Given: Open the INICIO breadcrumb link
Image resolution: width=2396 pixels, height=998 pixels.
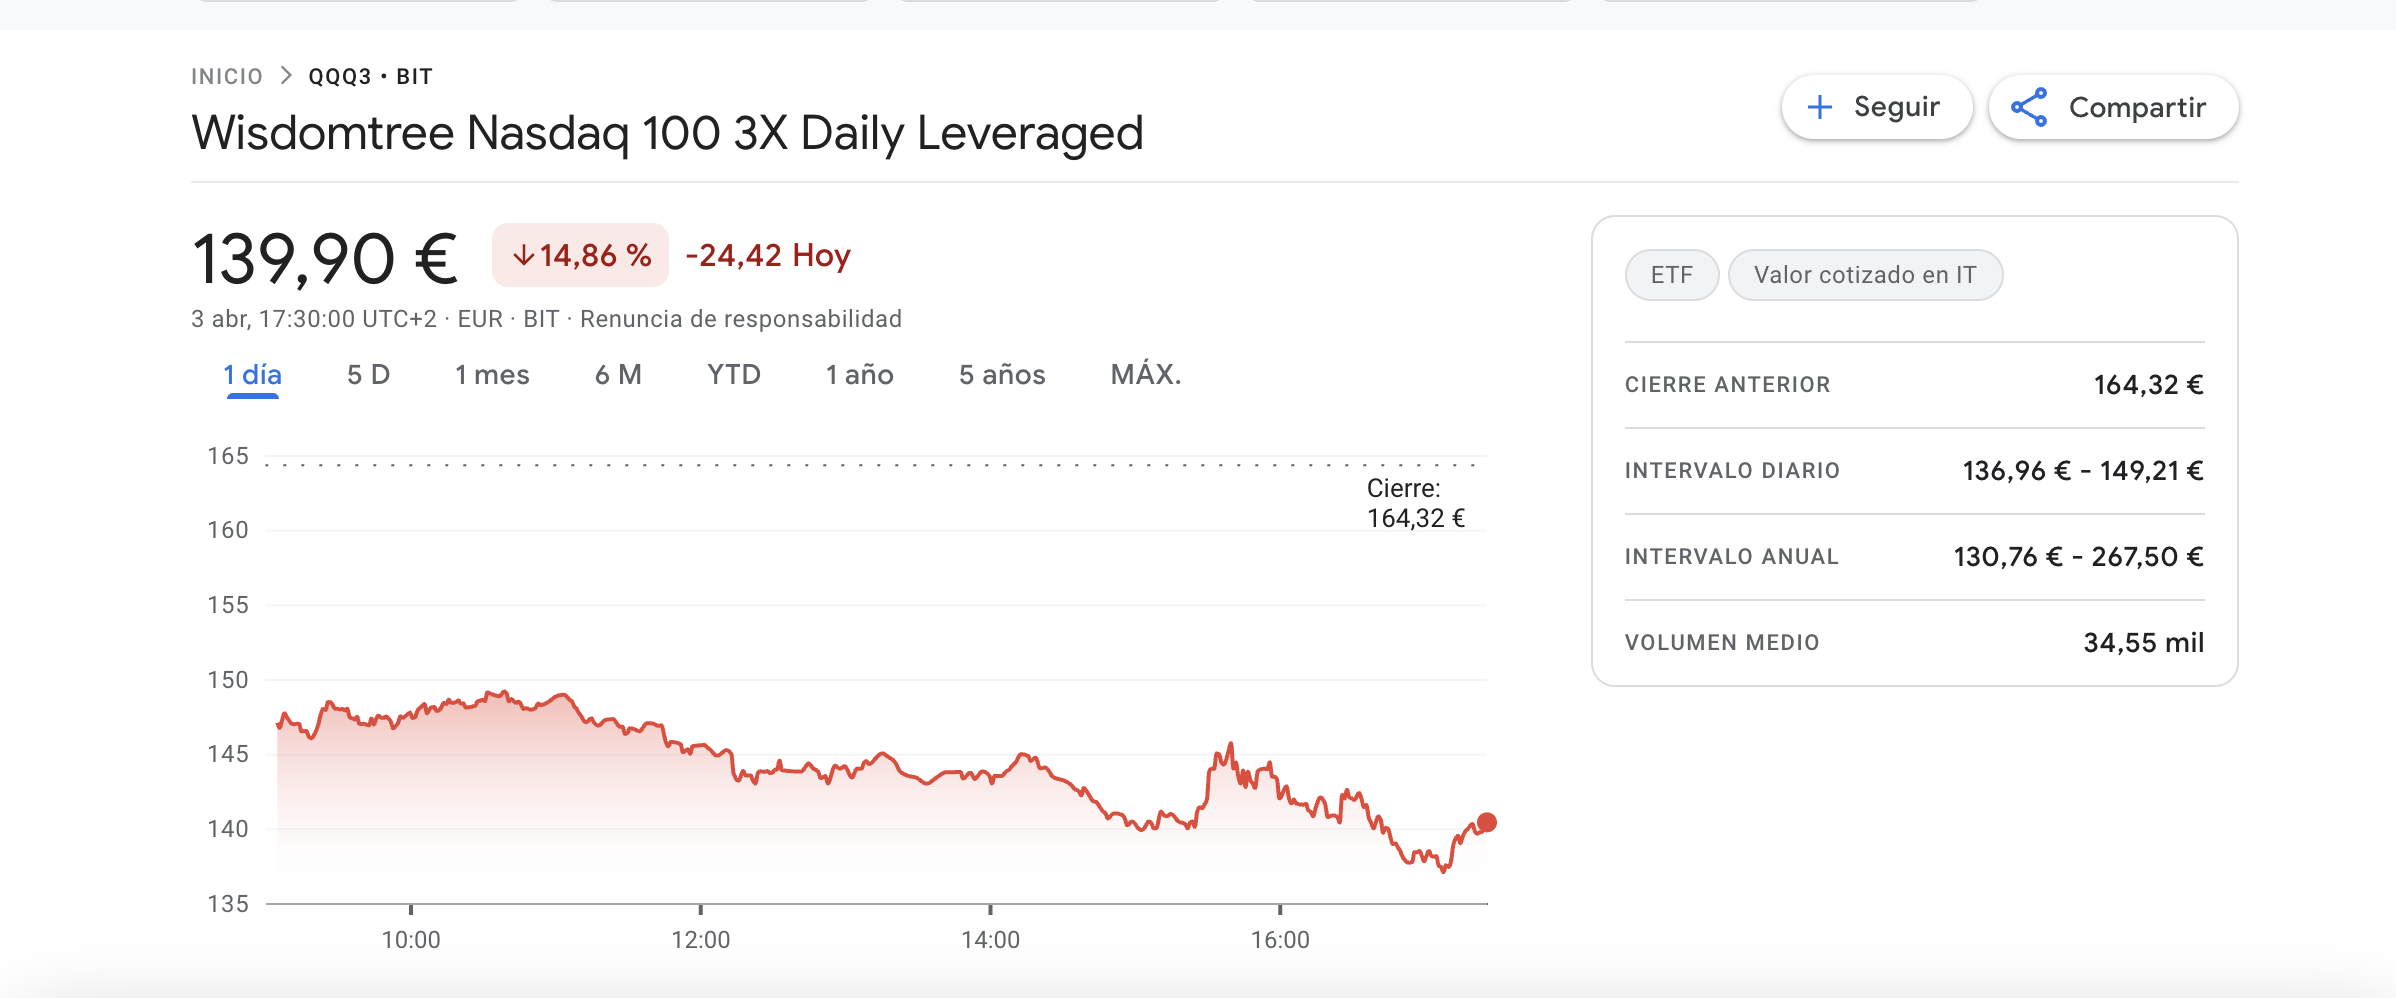Looking at the screenshot, I should 227,77.
